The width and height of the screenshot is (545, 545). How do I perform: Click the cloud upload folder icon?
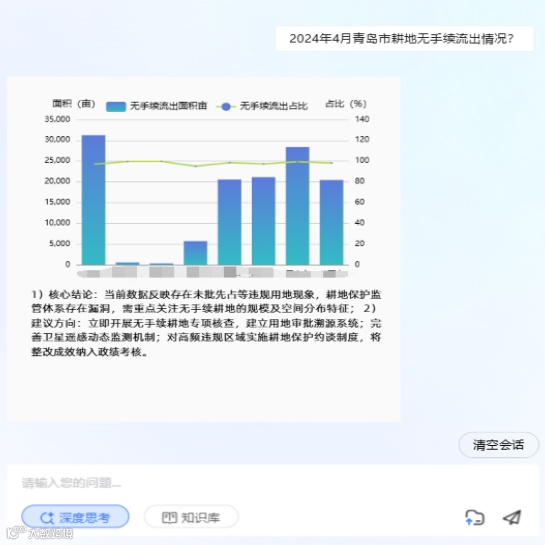(x=475, y=517)
